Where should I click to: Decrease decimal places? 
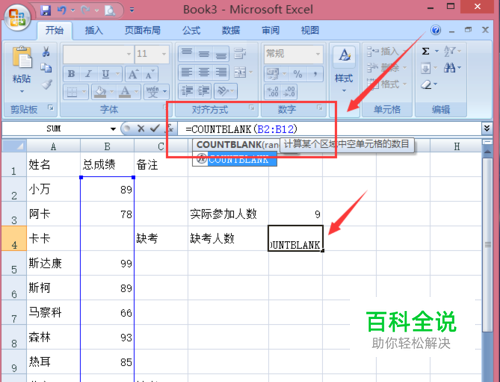289,92
